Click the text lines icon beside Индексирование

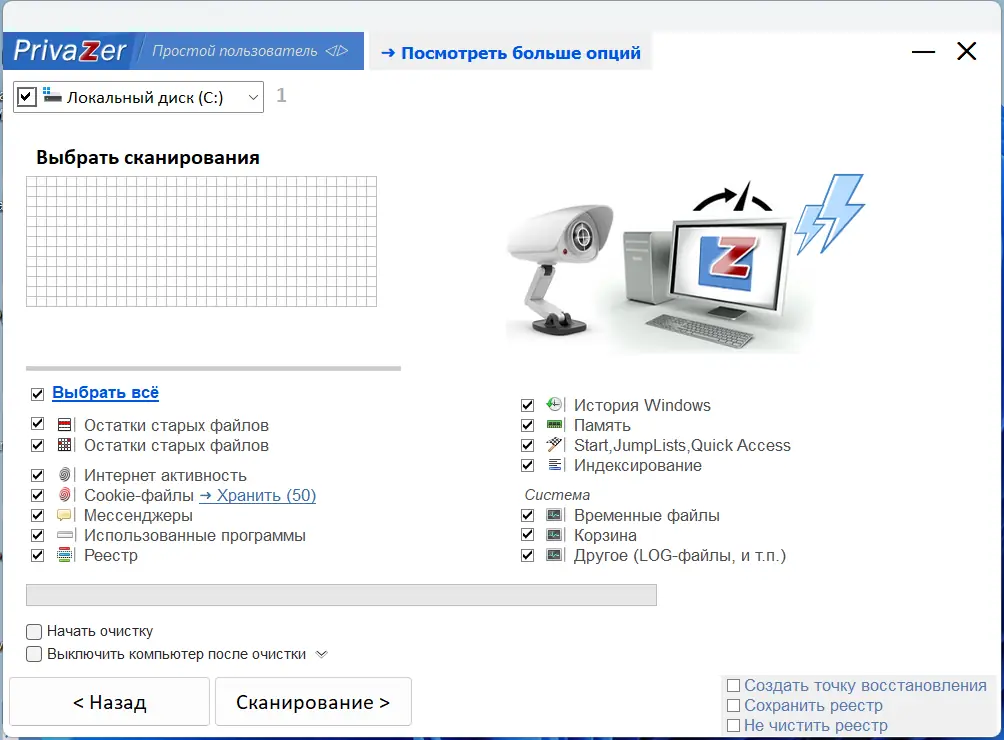[x=555, y=465]
